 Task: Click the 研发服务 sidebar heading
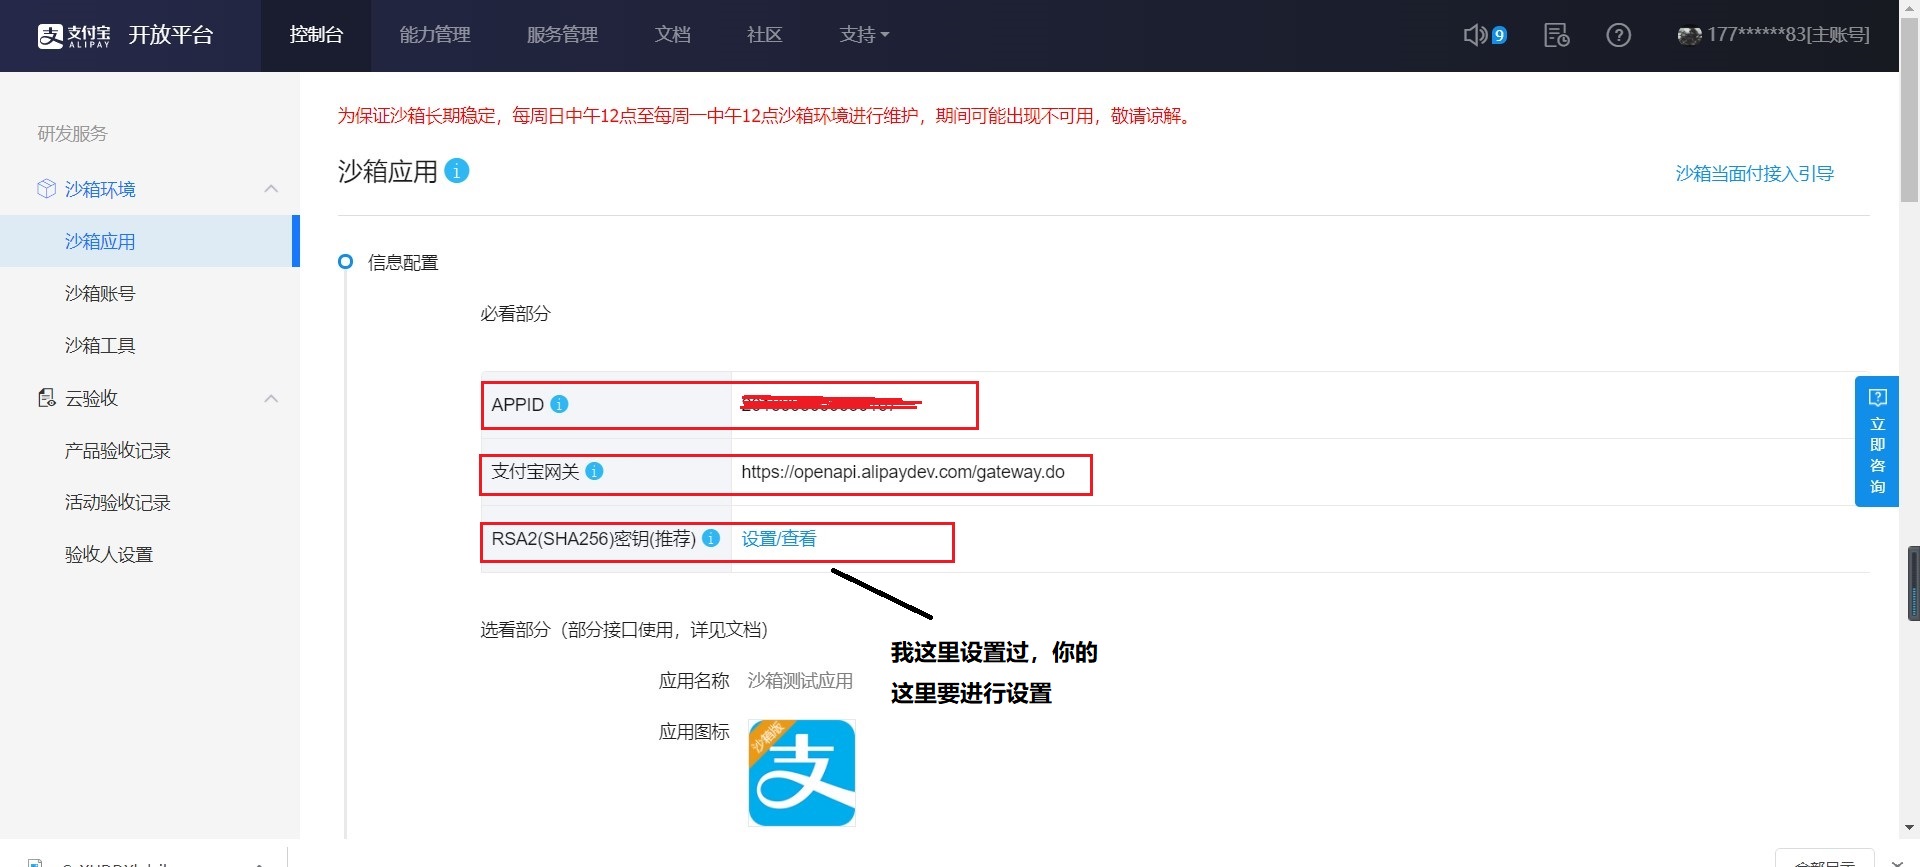point(72,133)
